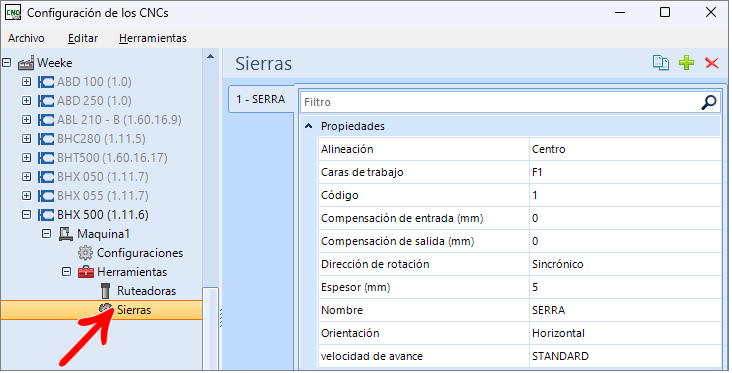Expand the ABD 250 (1.0) node

27,101
